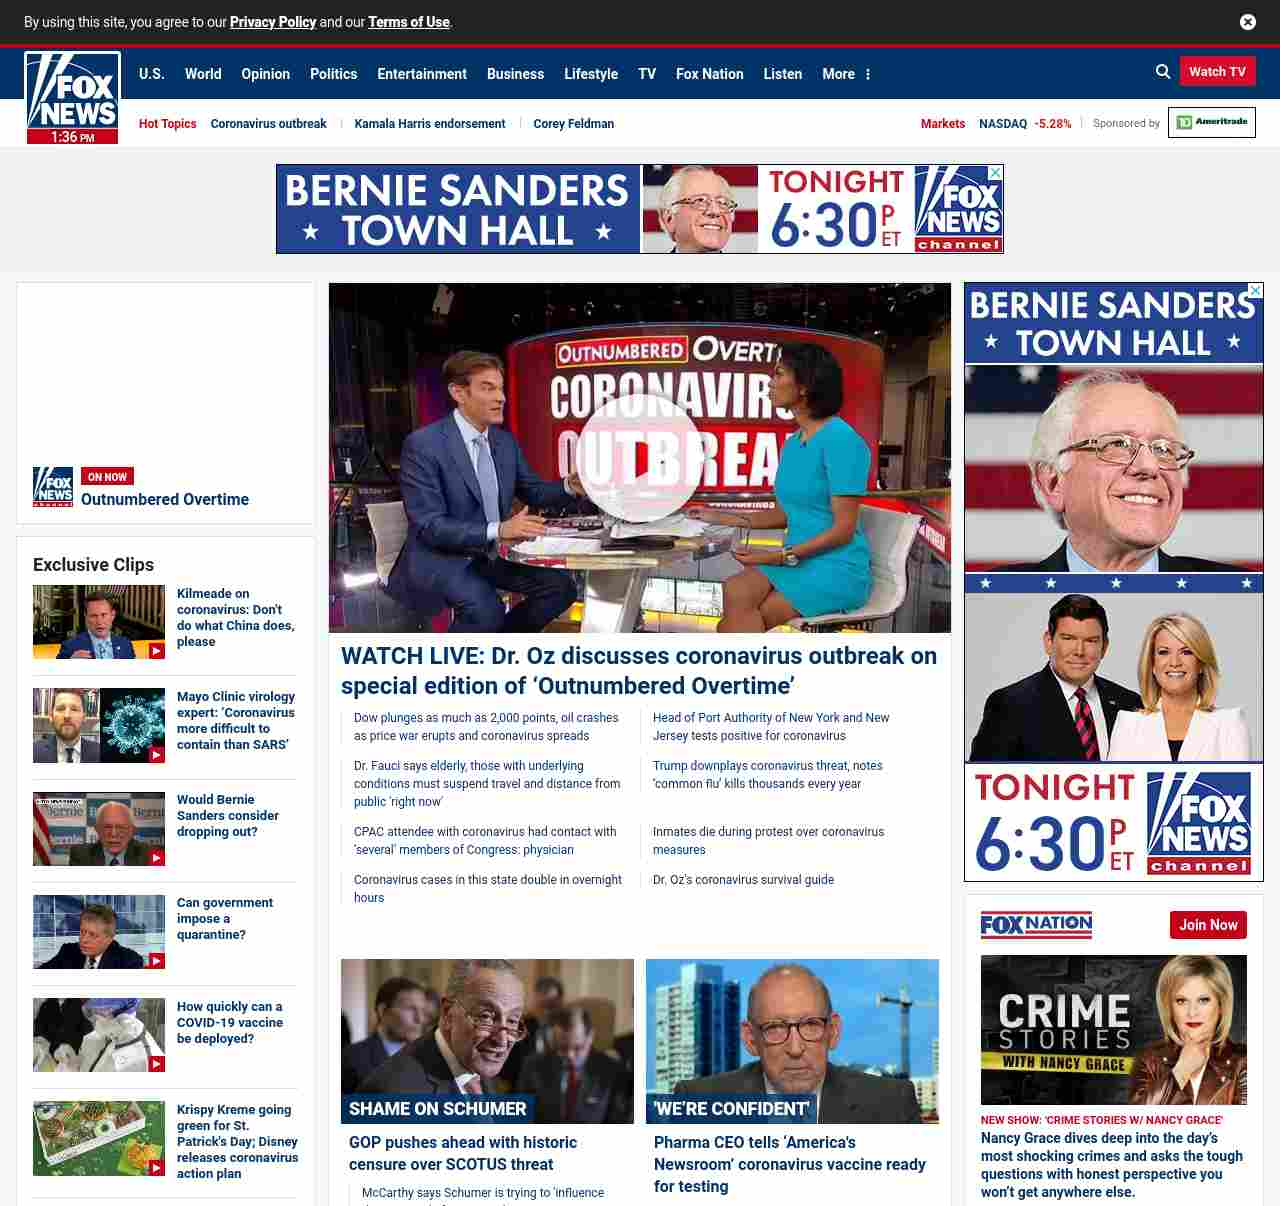Play the Dr. Oz live video

(x=639, y=457)
